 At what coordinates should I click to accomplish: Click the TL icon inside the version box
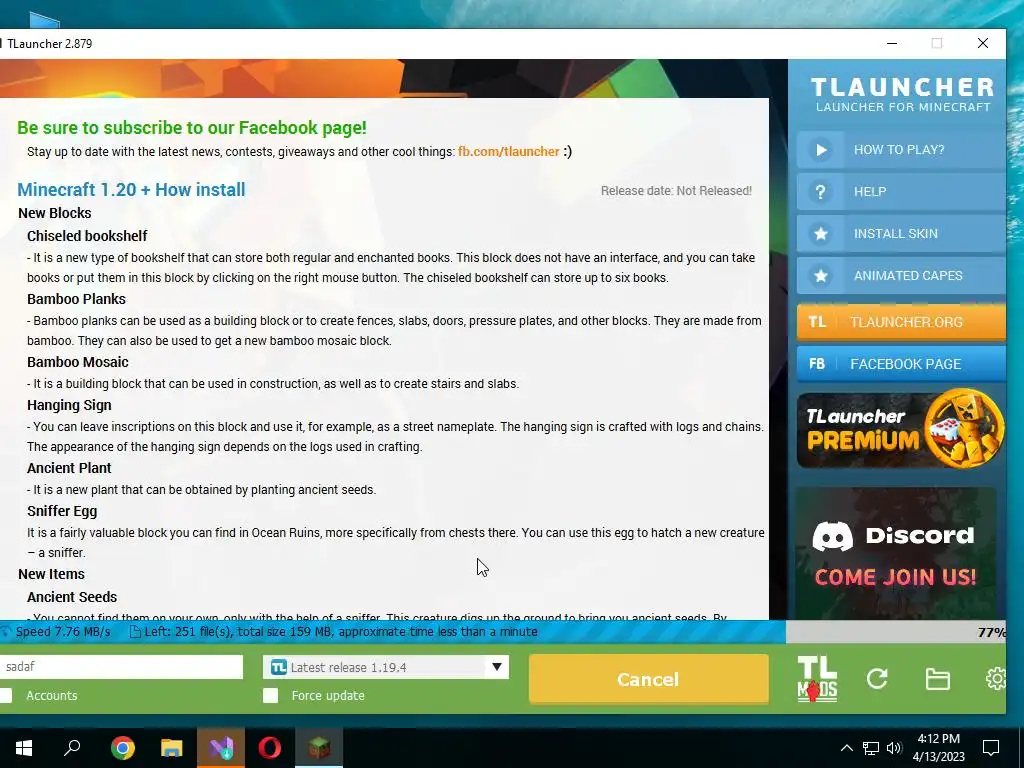pos(279,667)
